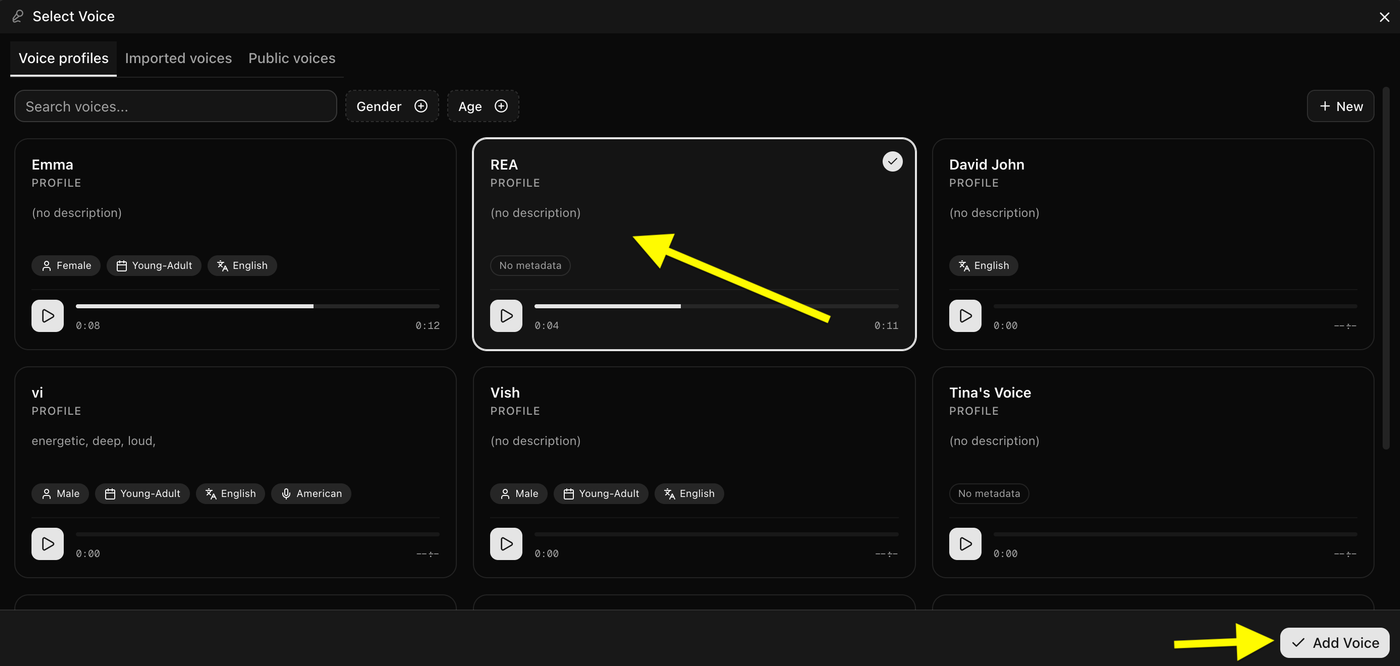The height and width of the screenshot is (666, 1400).
Task: Click American accent tag on vi card
Action: (311, 493)
